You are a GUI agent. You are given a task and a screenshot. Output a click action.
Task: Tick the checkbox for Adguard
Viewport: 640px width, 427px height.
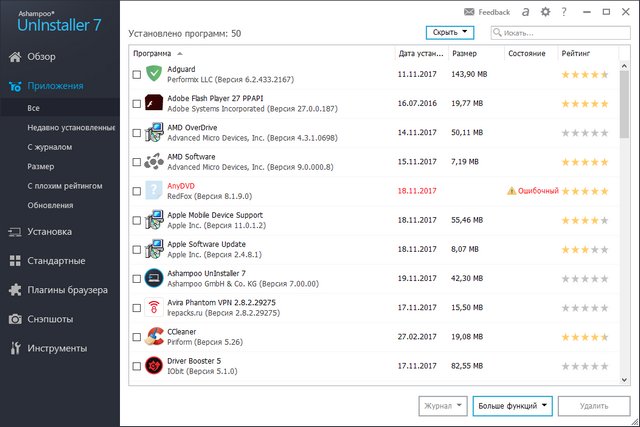click(136, 74)
